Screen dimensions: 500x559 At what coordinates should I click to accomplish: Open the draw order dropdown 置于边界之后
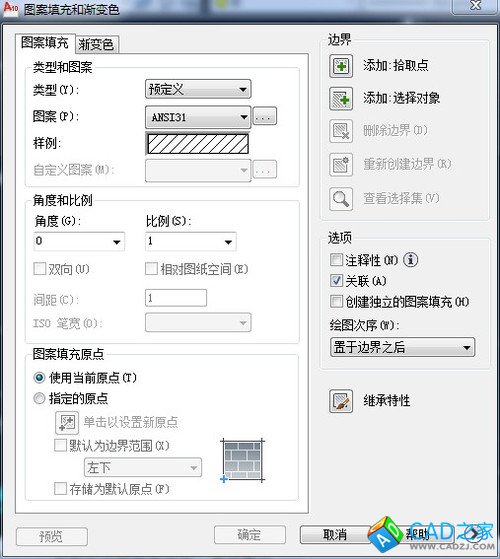pyautogui.click(x=402, y=347)
